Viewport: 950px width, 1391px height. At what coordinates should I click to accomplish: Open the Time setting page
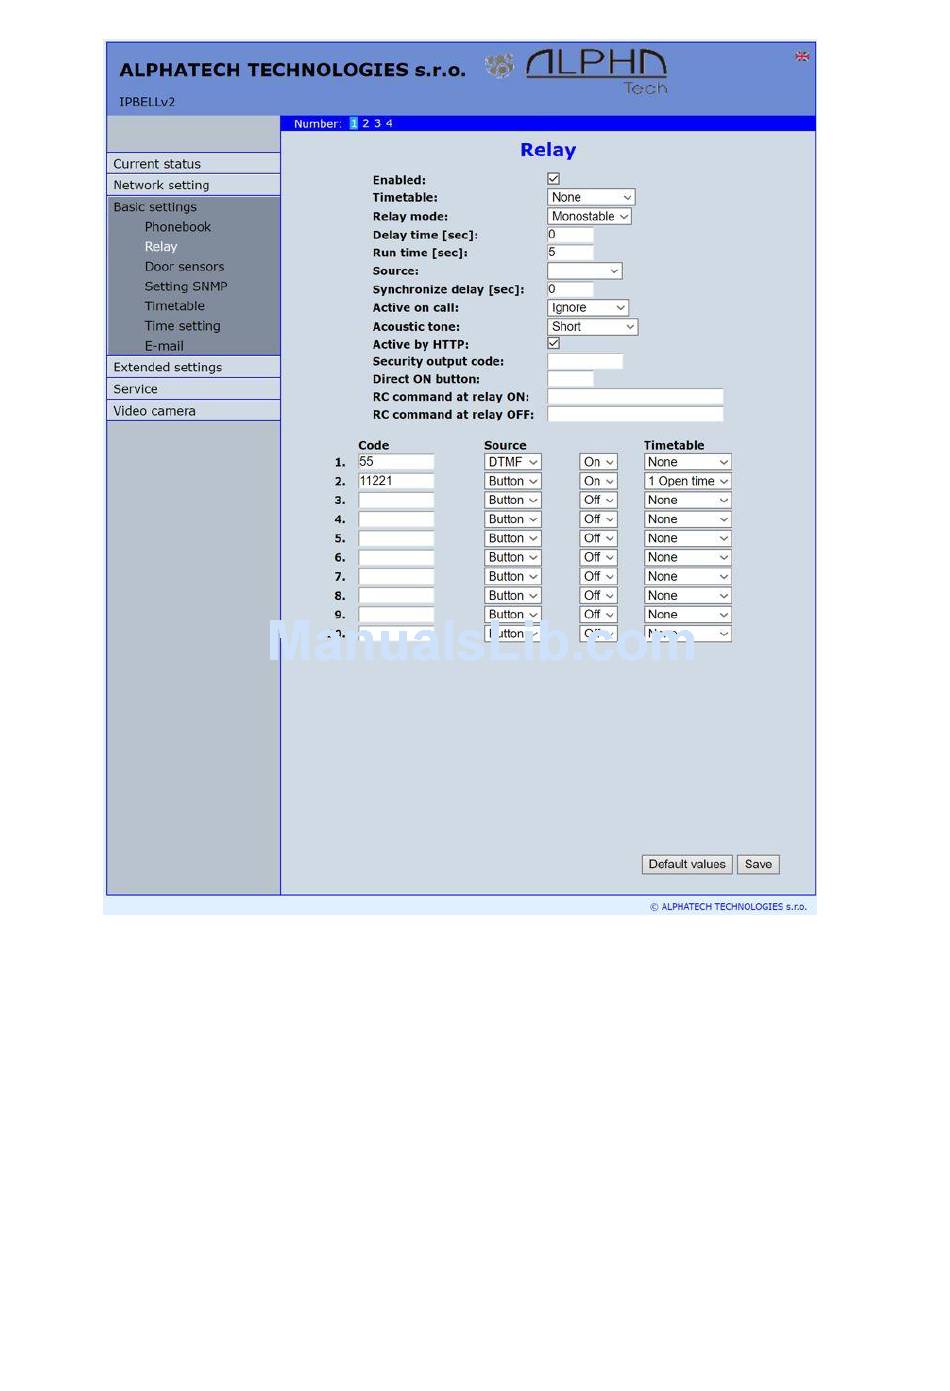pyautogui.click(x=182, y=326)
